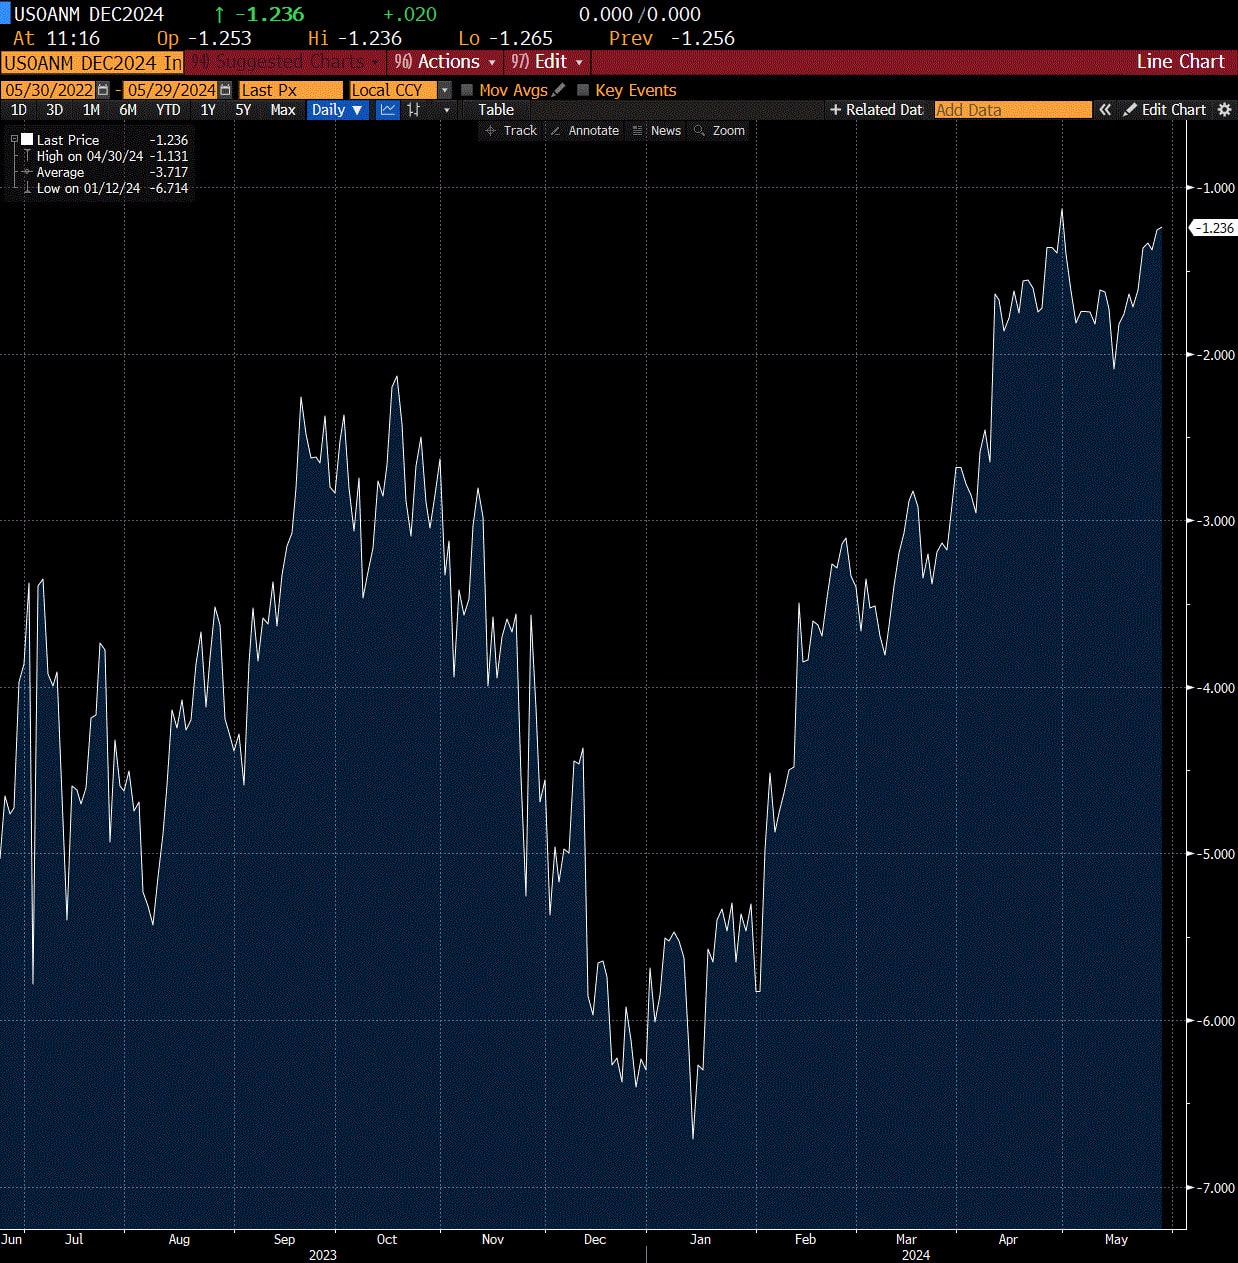
Task: Switch to the bar chart type icon
Action: tap(414, 110)
